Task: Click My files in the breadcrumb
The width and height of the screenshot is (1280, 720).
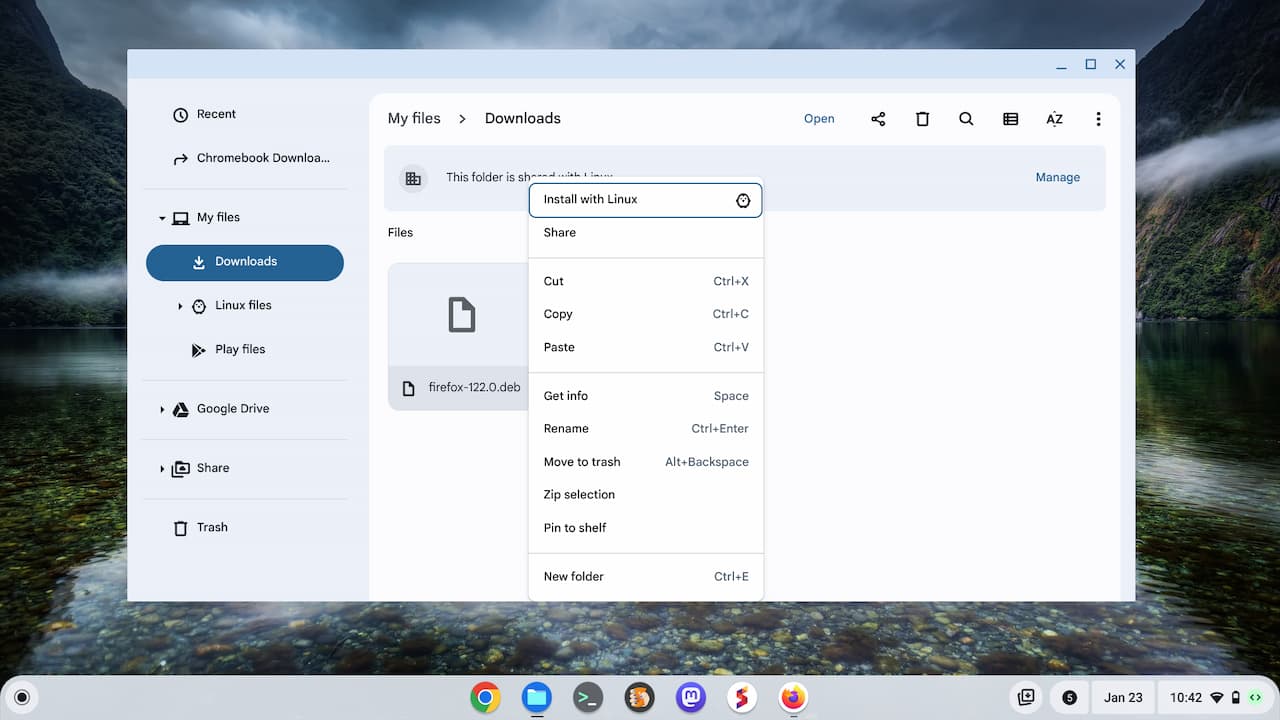Action: (414, 118)
